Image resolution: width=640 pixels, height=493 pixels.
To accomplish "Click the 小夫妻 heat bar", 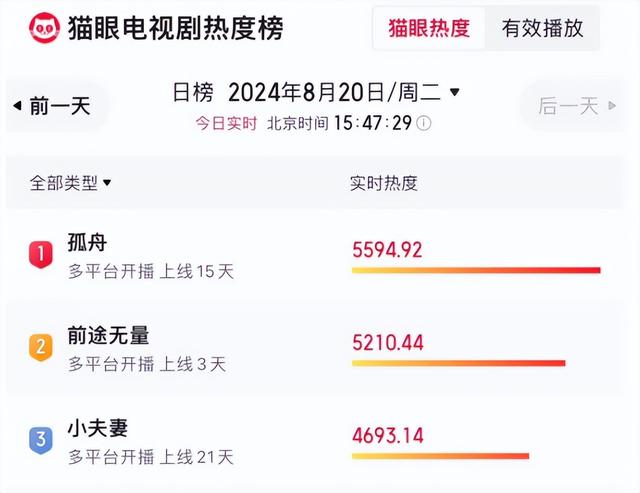I will tap(440, 456).
